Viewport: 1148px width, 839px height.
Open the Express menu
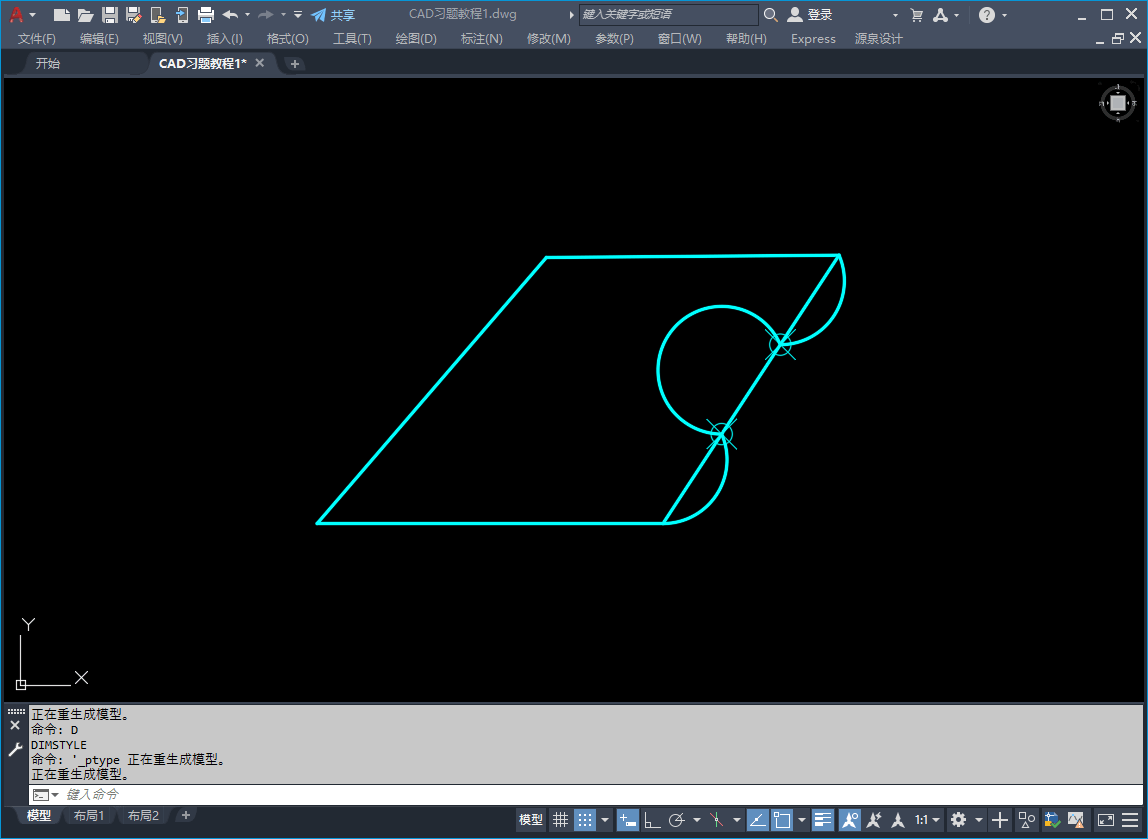[813, 39]
